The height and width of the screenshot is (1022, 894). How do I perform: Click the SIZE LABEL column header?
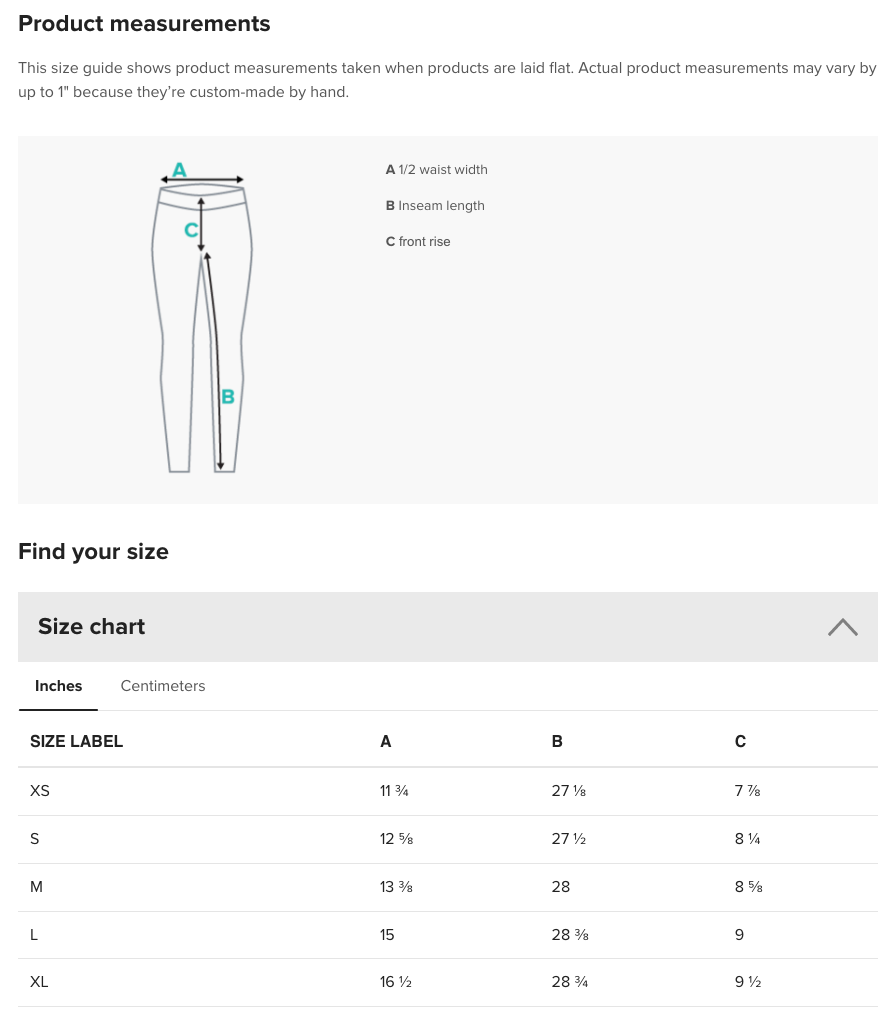(x=77, y=742)
